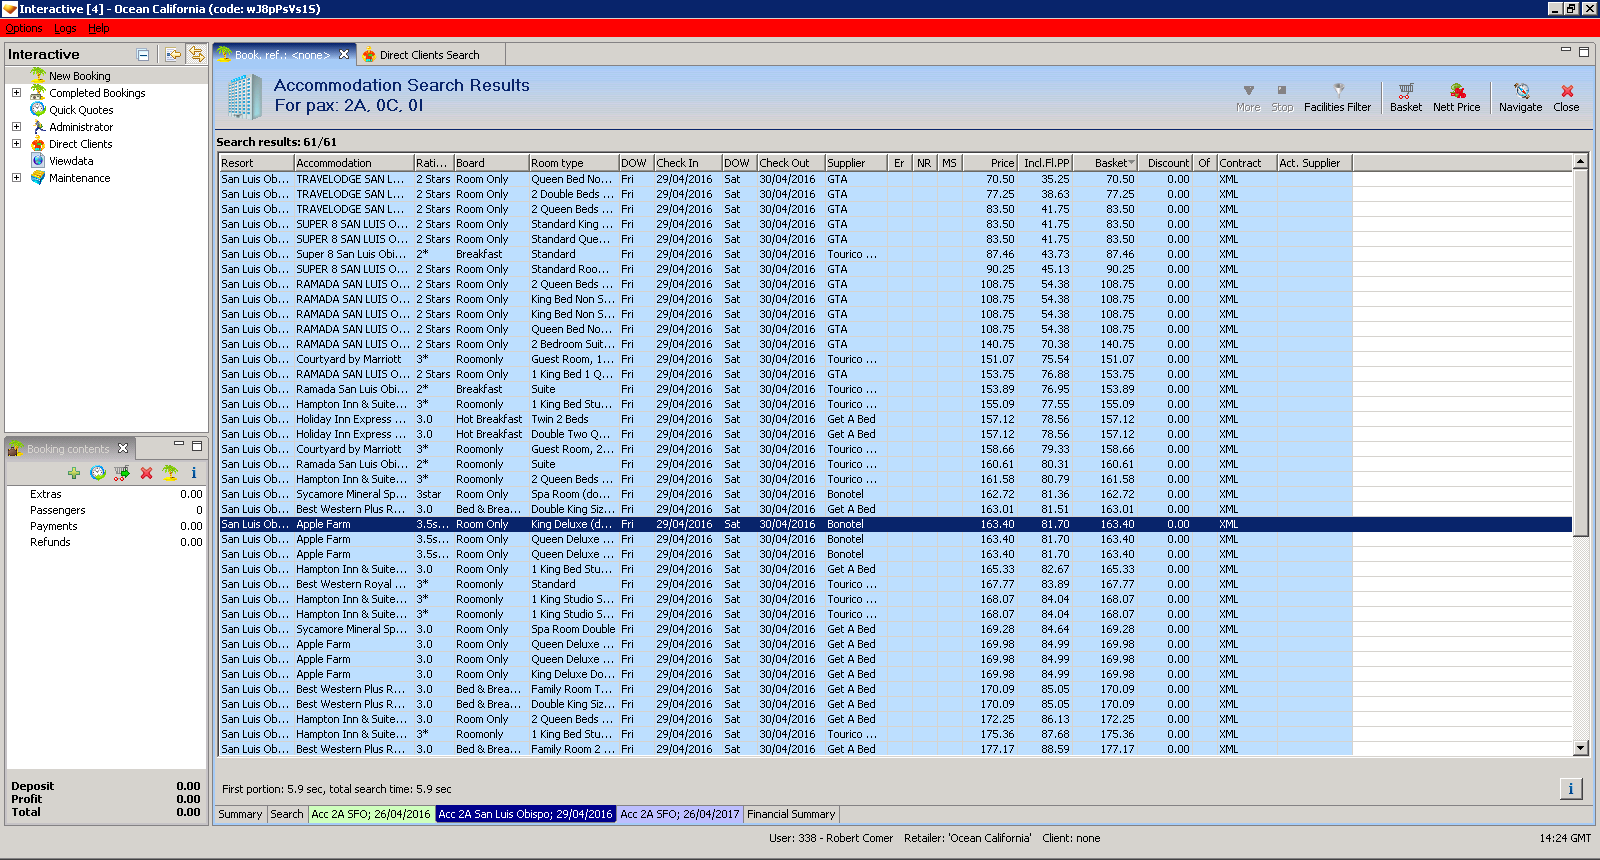Click the palm tree icon in Booking contents toolbar
Image resolution: width=1600 pixels, height=860 pixels.
click(170, 473)
